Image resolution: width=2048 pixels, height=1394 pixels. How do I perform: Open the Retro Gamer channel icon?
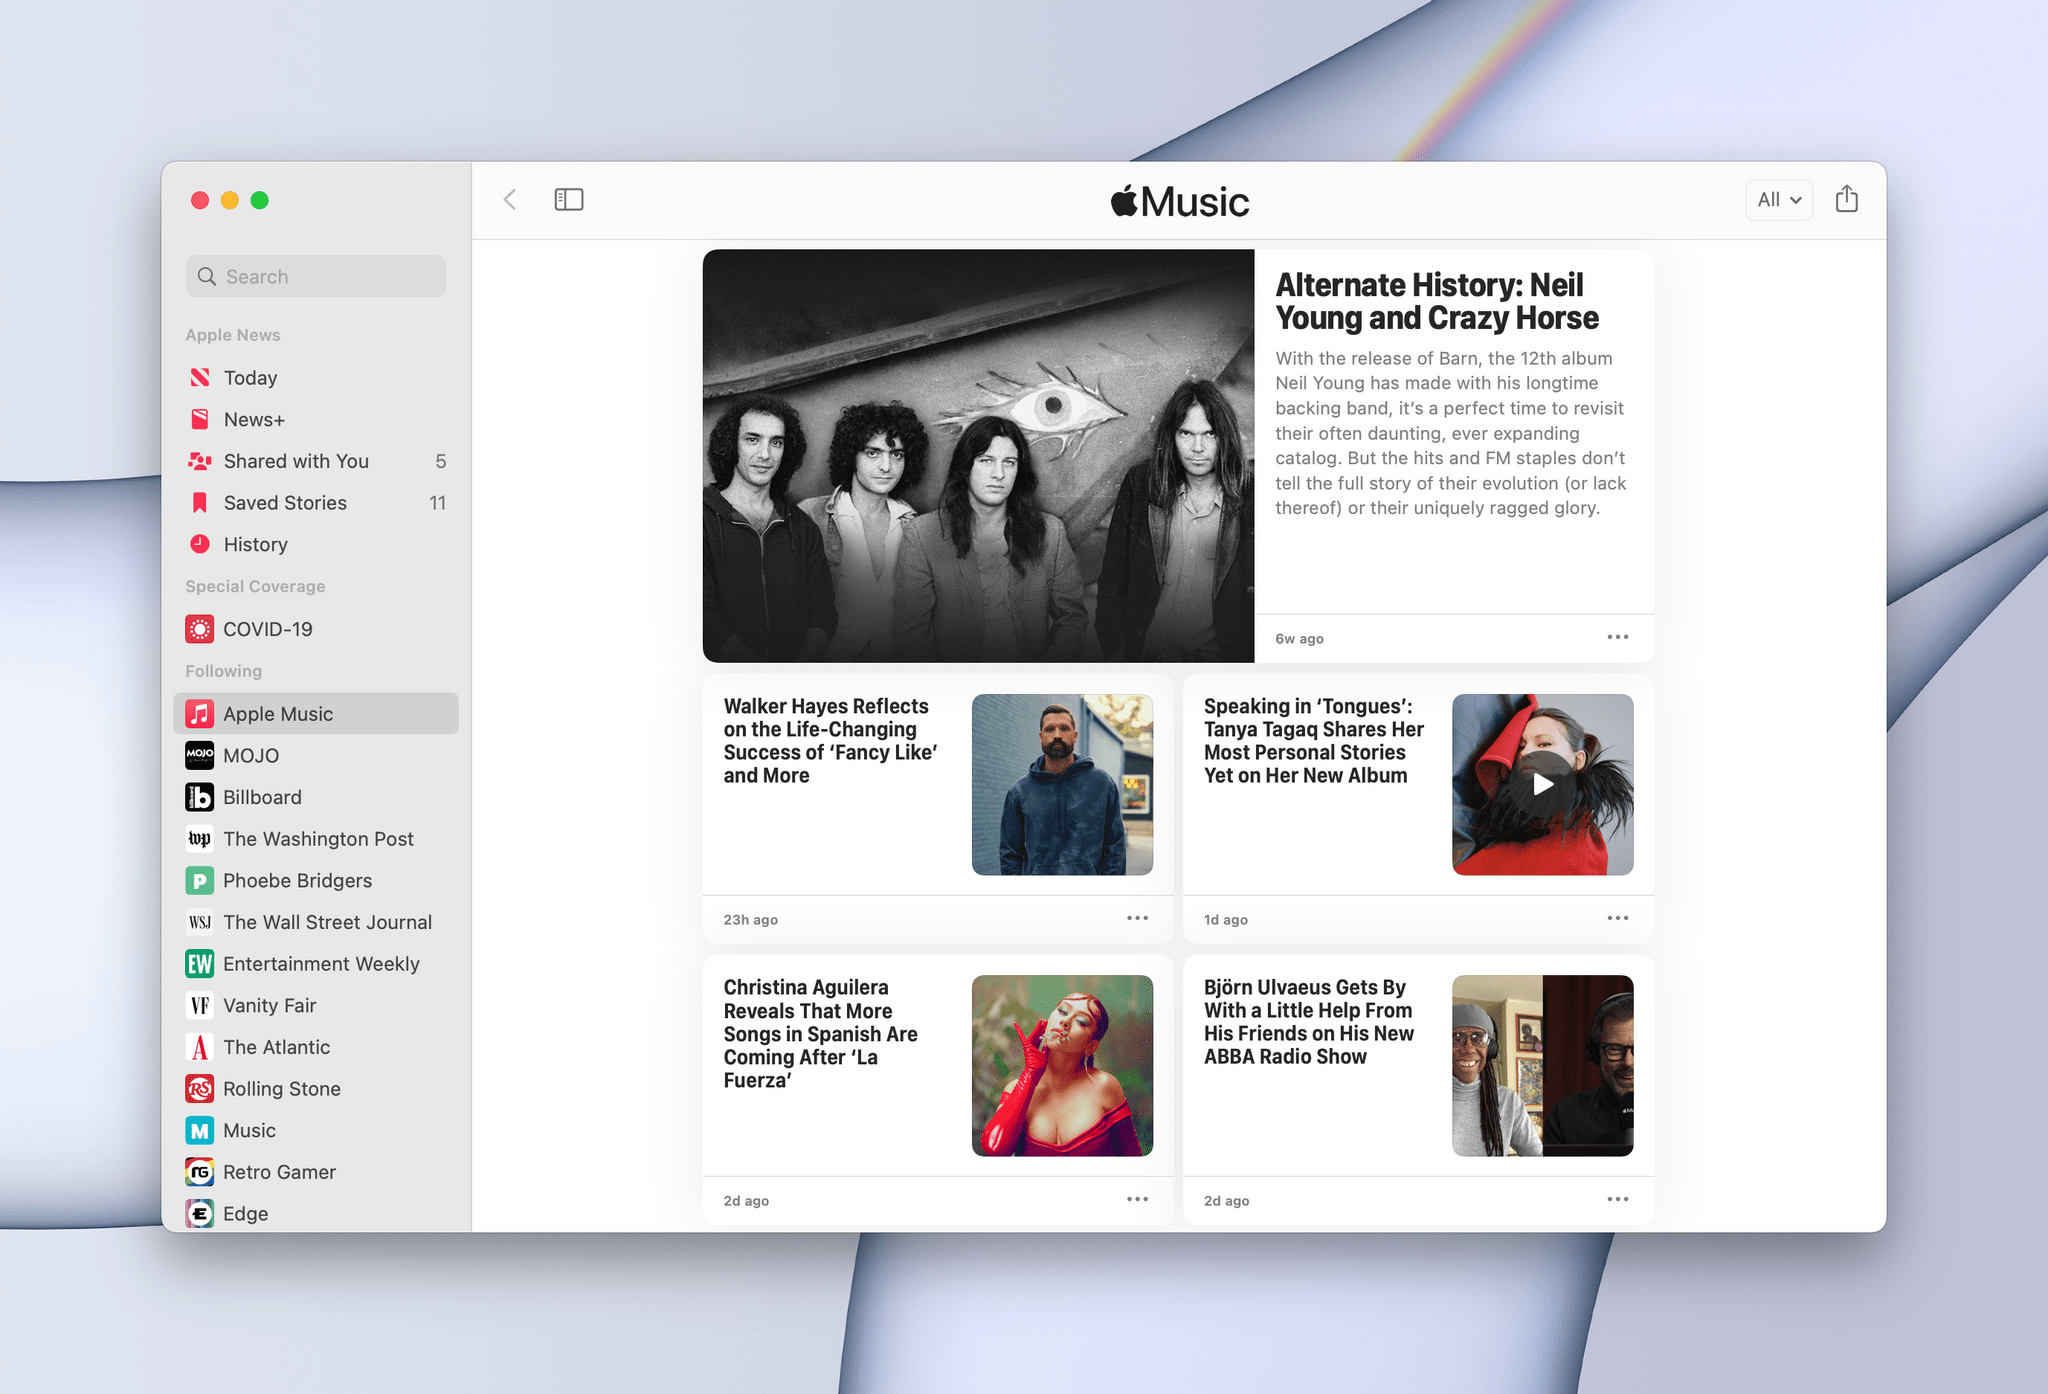[x=200, y=1172]
